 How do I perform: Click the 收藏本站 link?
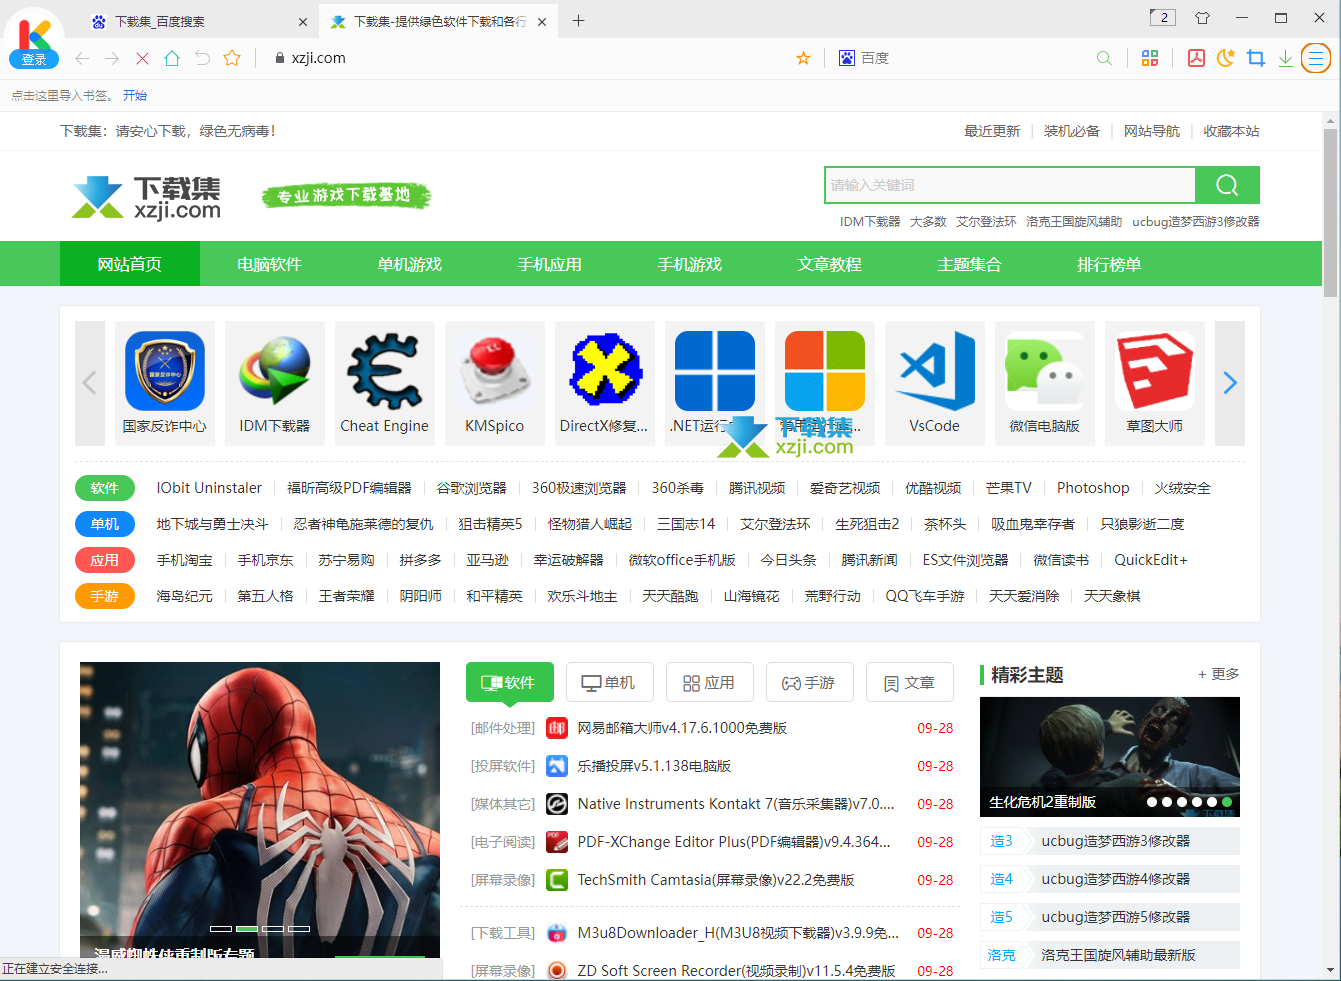[1231, 131]
